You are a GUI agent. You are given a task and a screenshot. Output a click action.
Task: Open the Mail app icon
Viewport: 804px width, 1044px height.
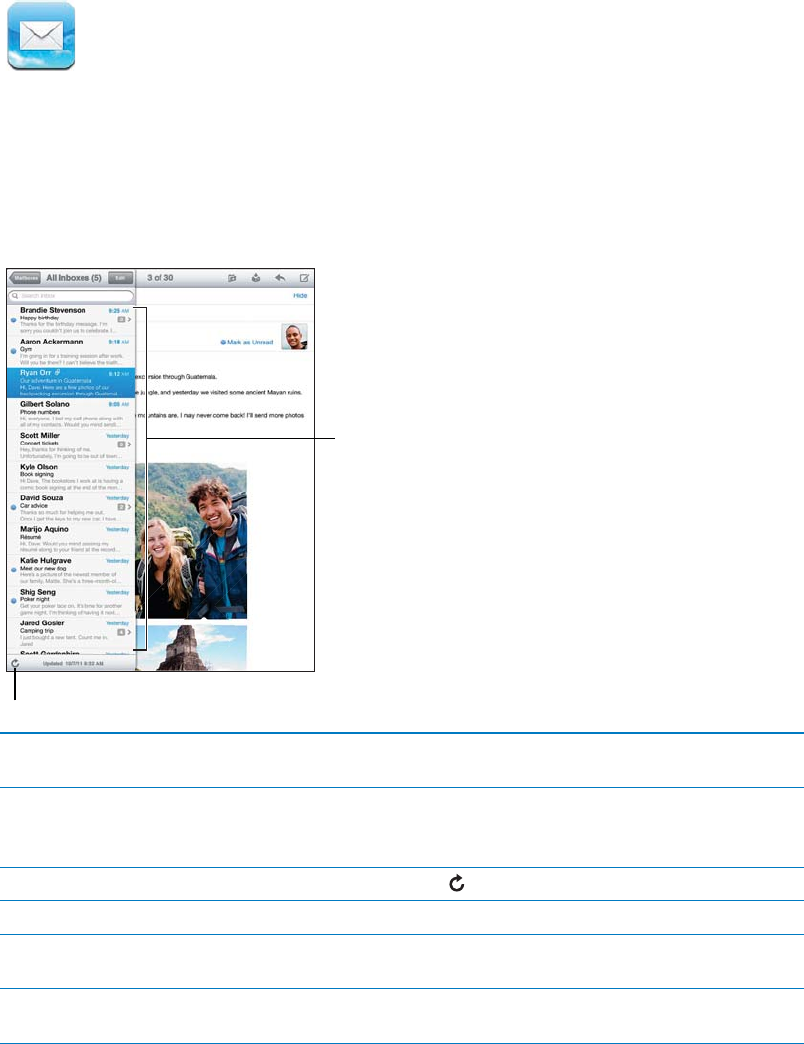tap(41, 35)
